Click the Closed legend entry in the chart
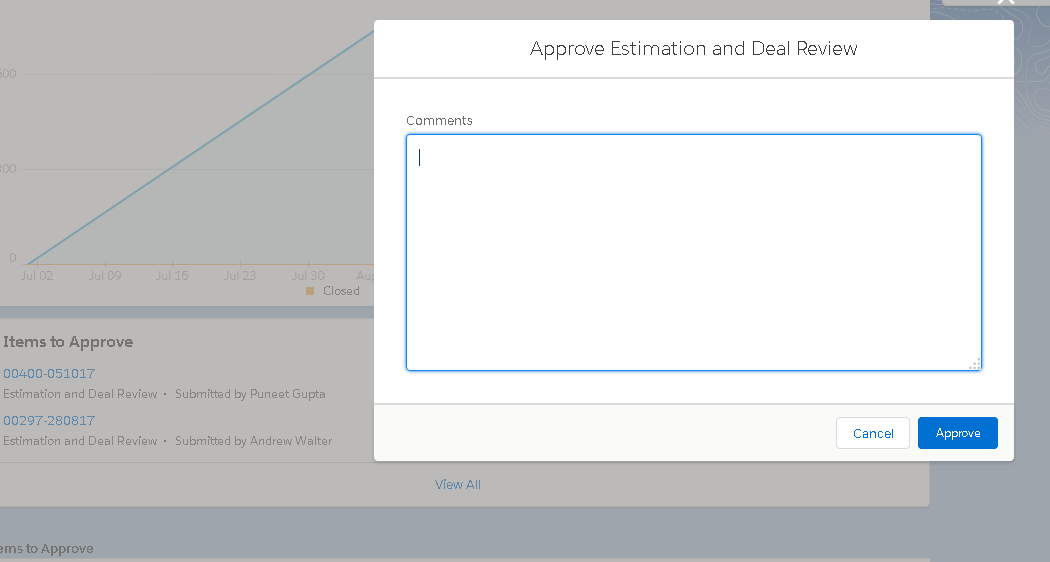The image size is (1050, 562). [x=333, y=291]
